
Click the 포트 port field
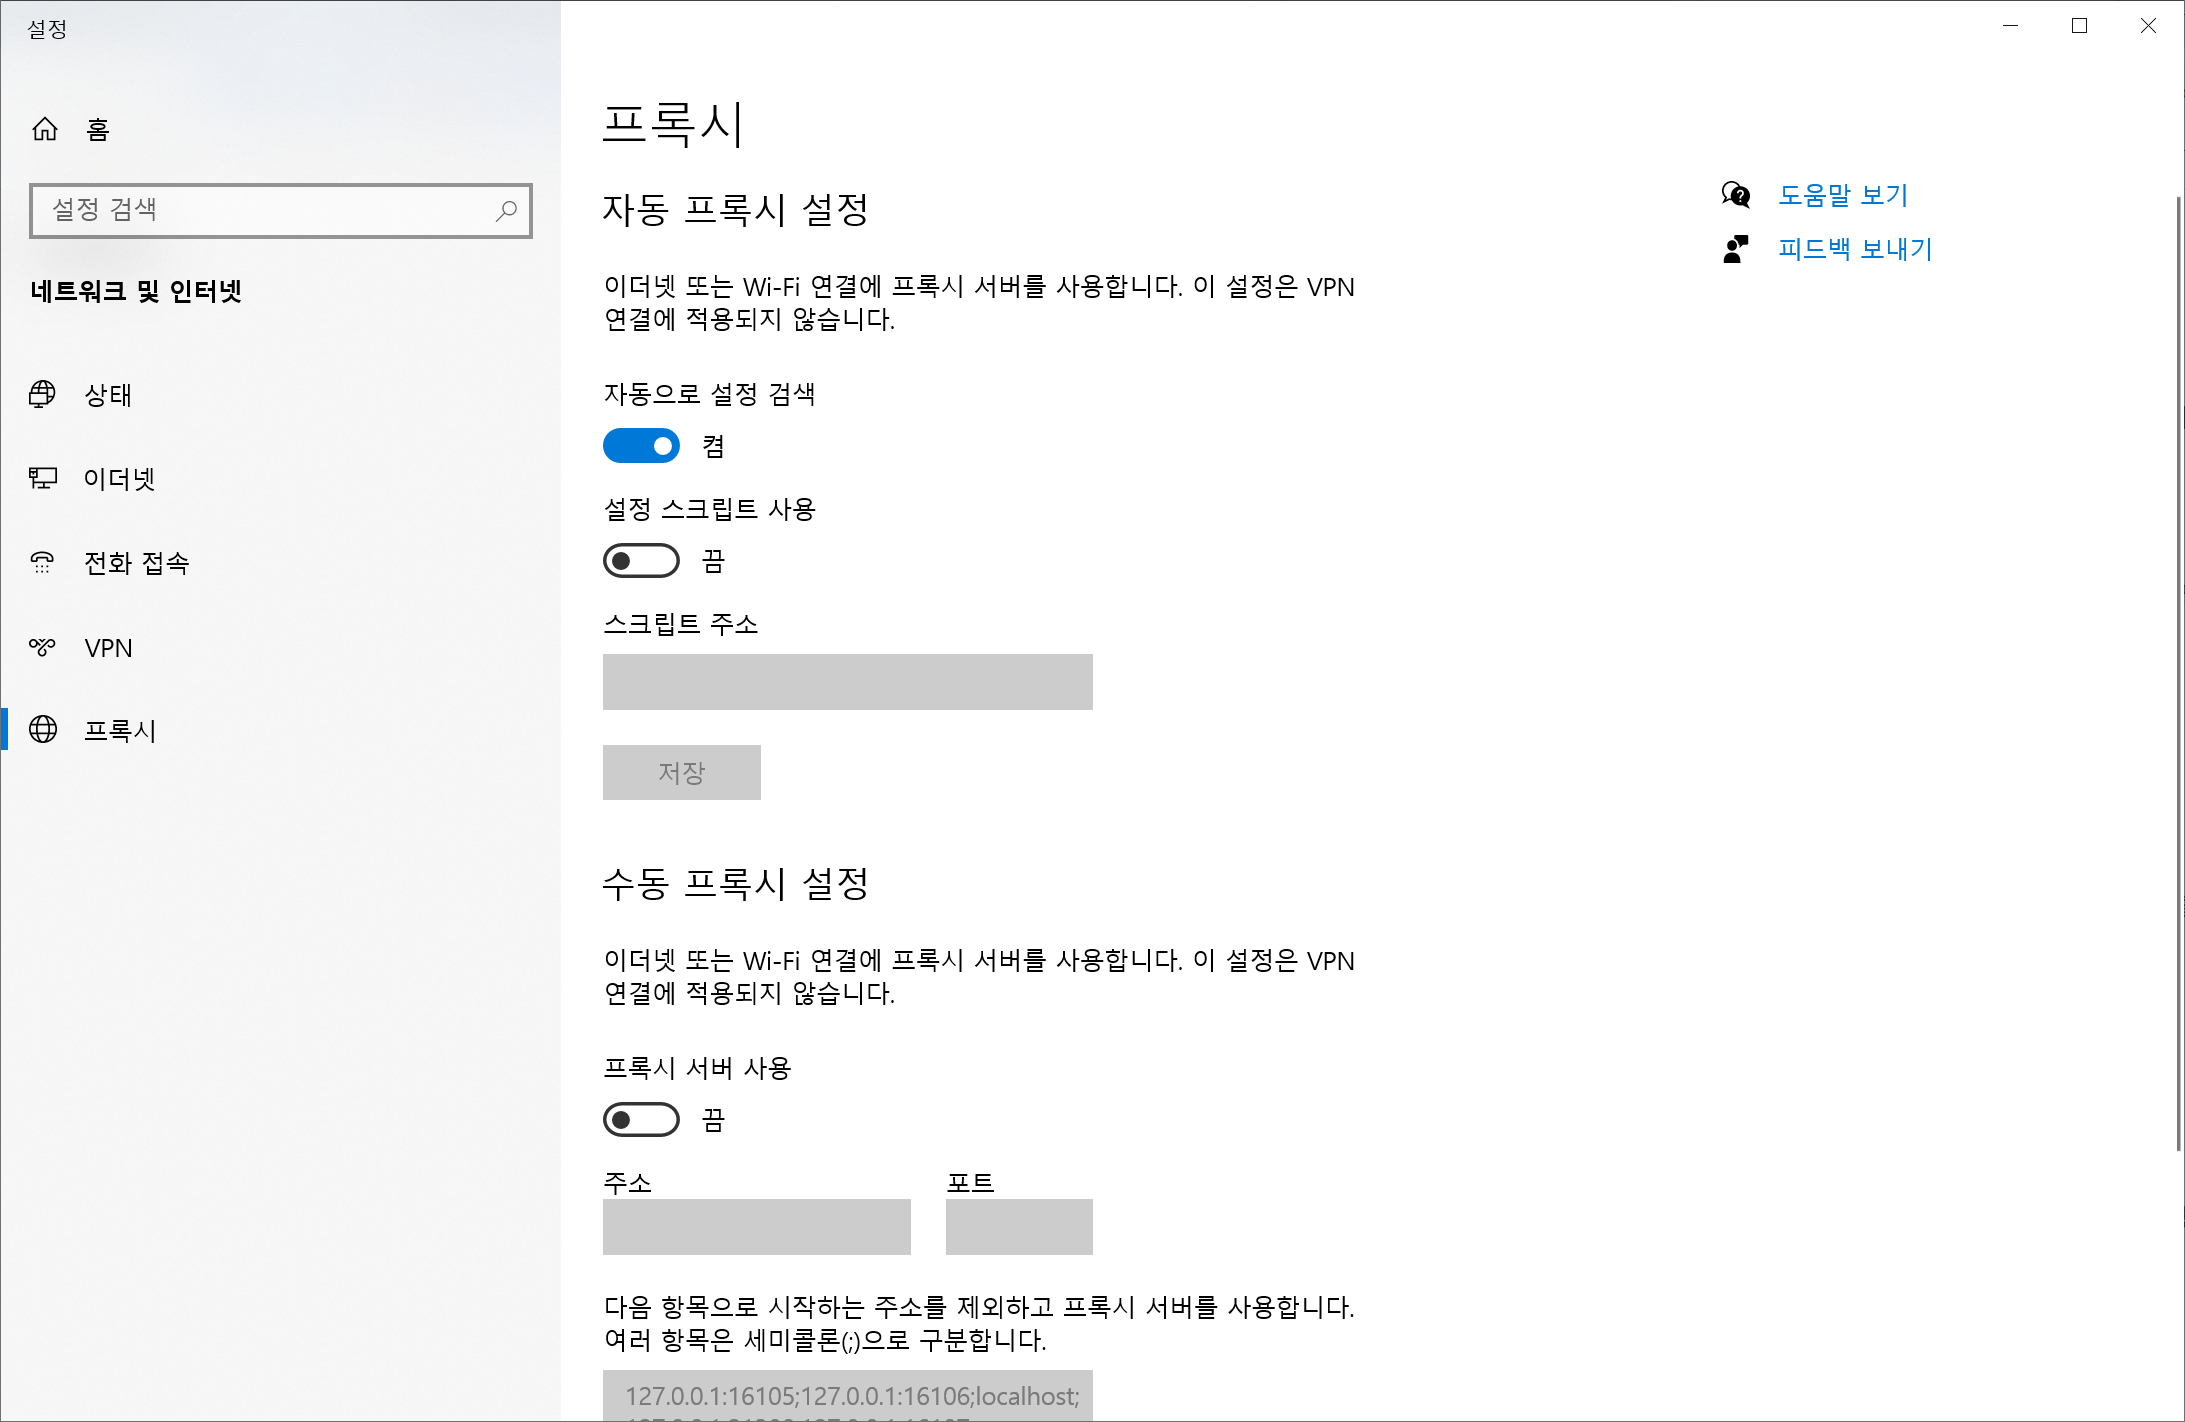click(1019, 1227)
